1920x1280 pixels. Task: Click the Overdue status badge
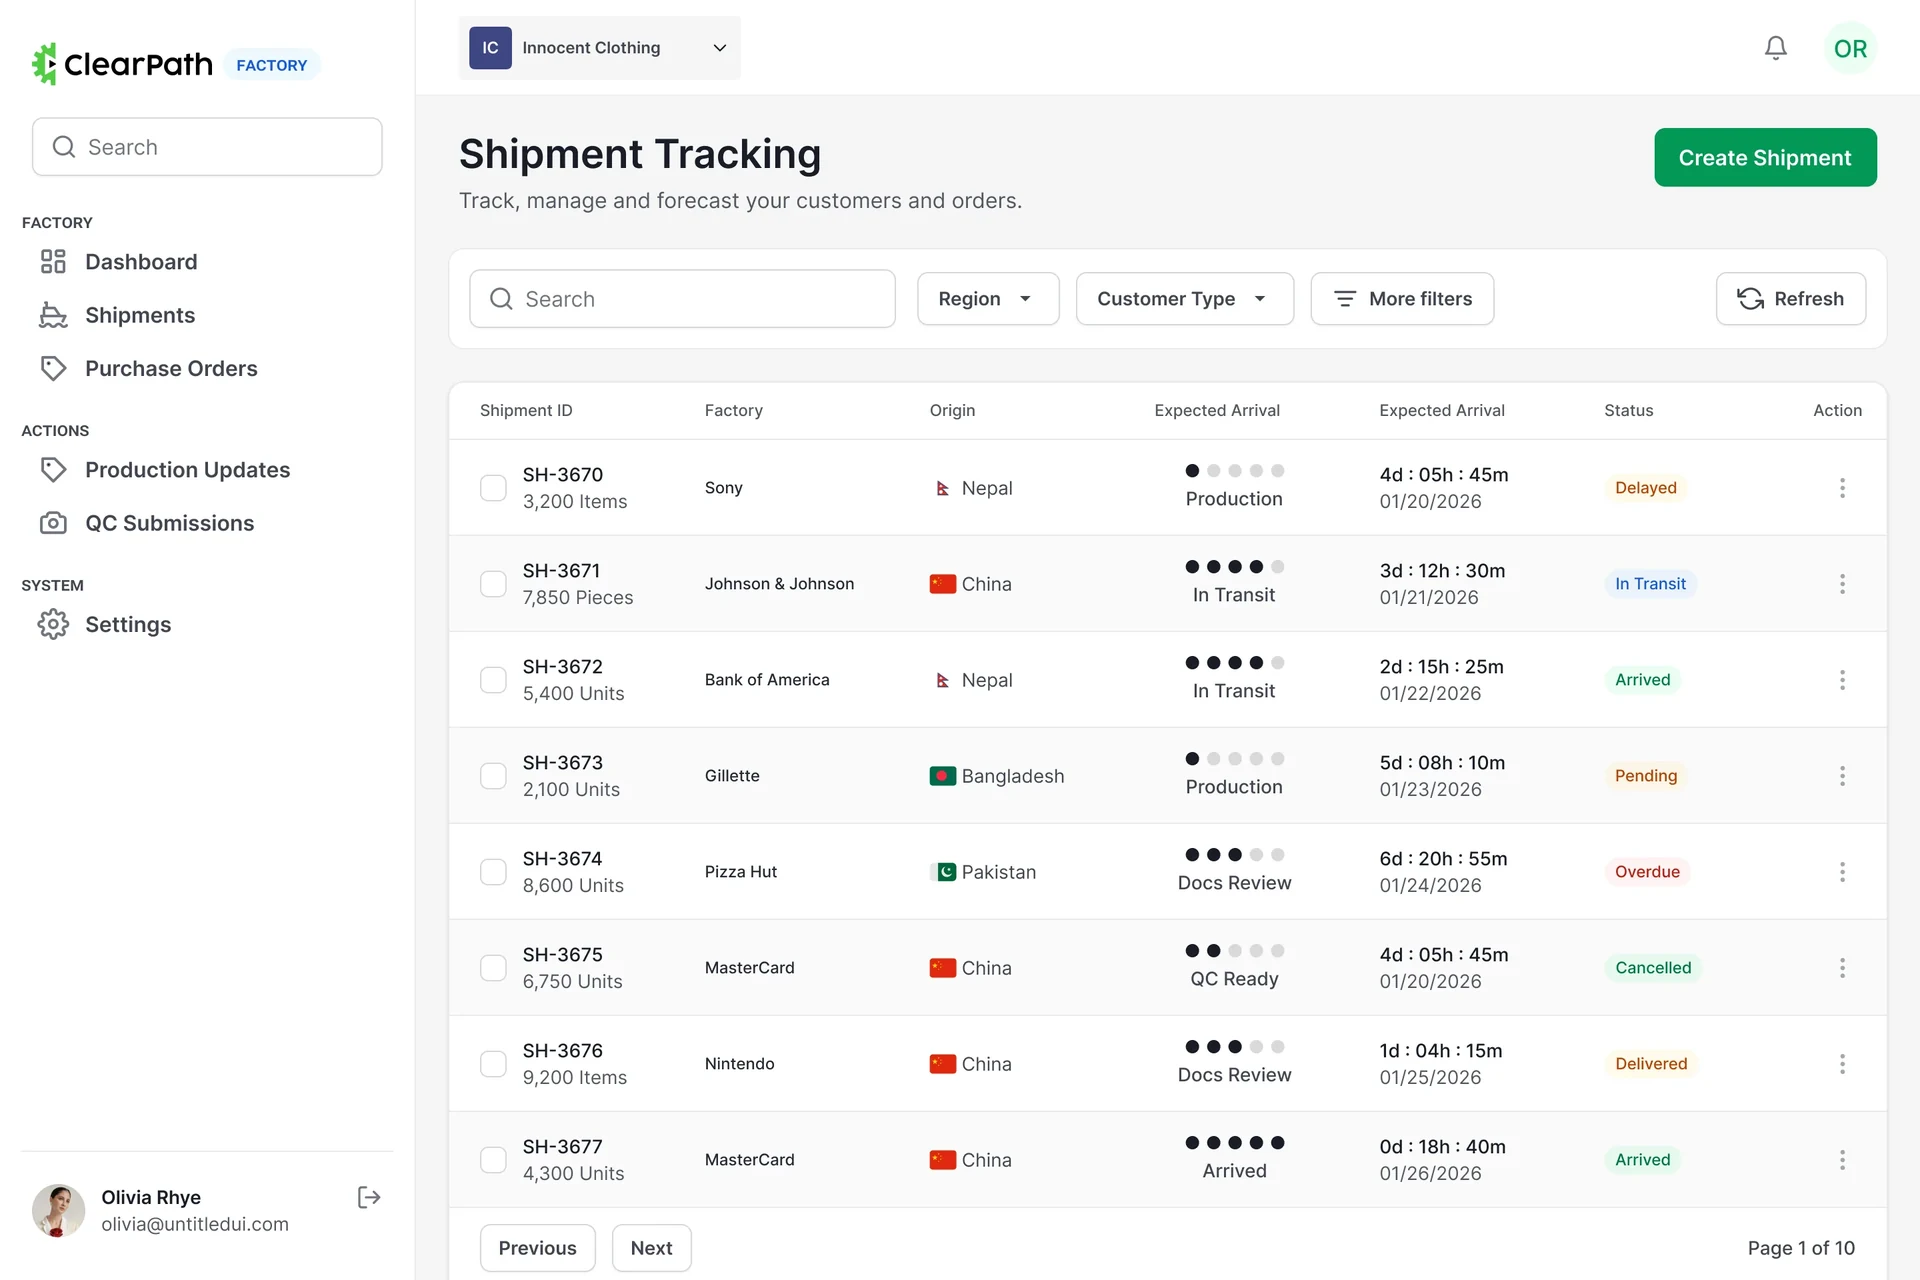1647,872
